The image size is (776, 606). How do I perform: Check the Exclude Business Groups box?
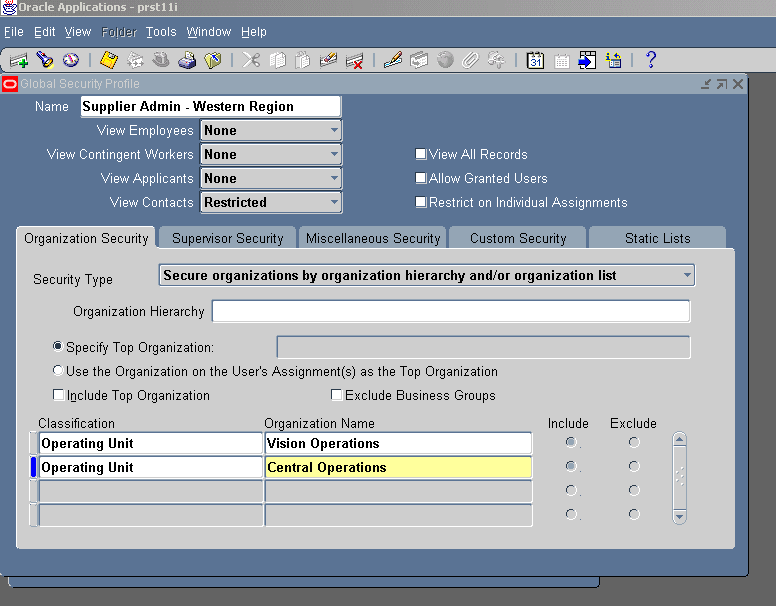tap(337, 395)
